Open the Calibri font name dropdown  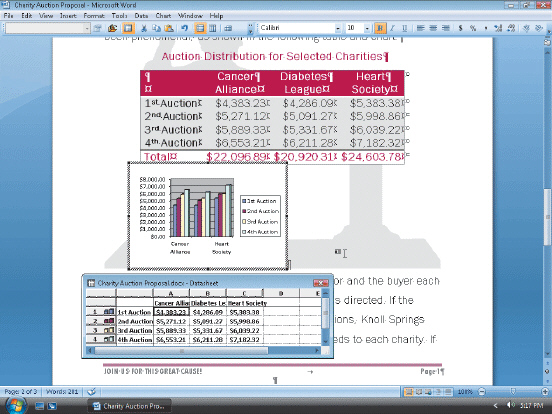pos(338,28)
